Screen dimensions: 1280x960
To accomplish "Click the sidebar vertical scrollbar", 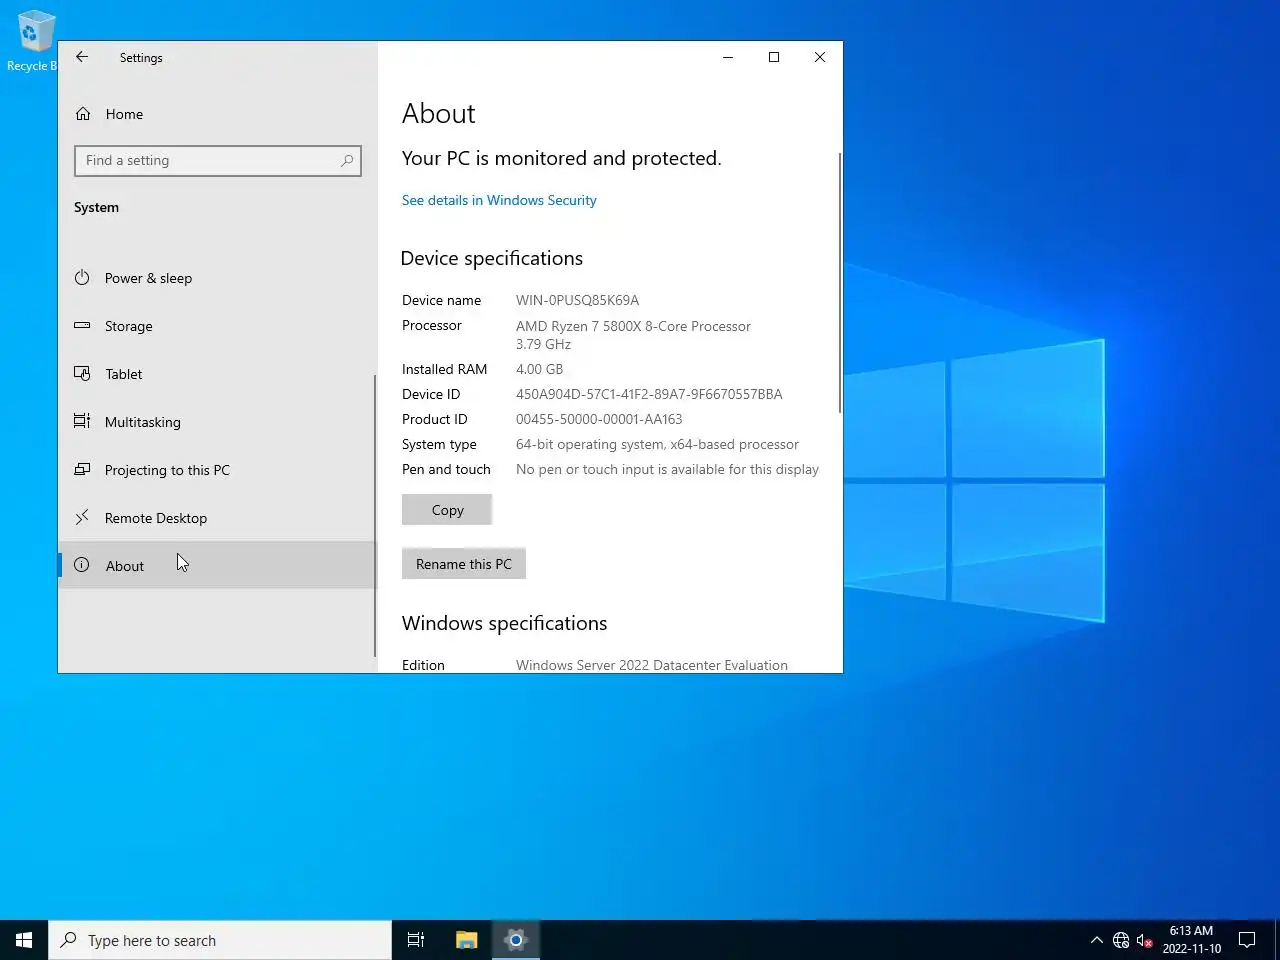I will [375, 516].
